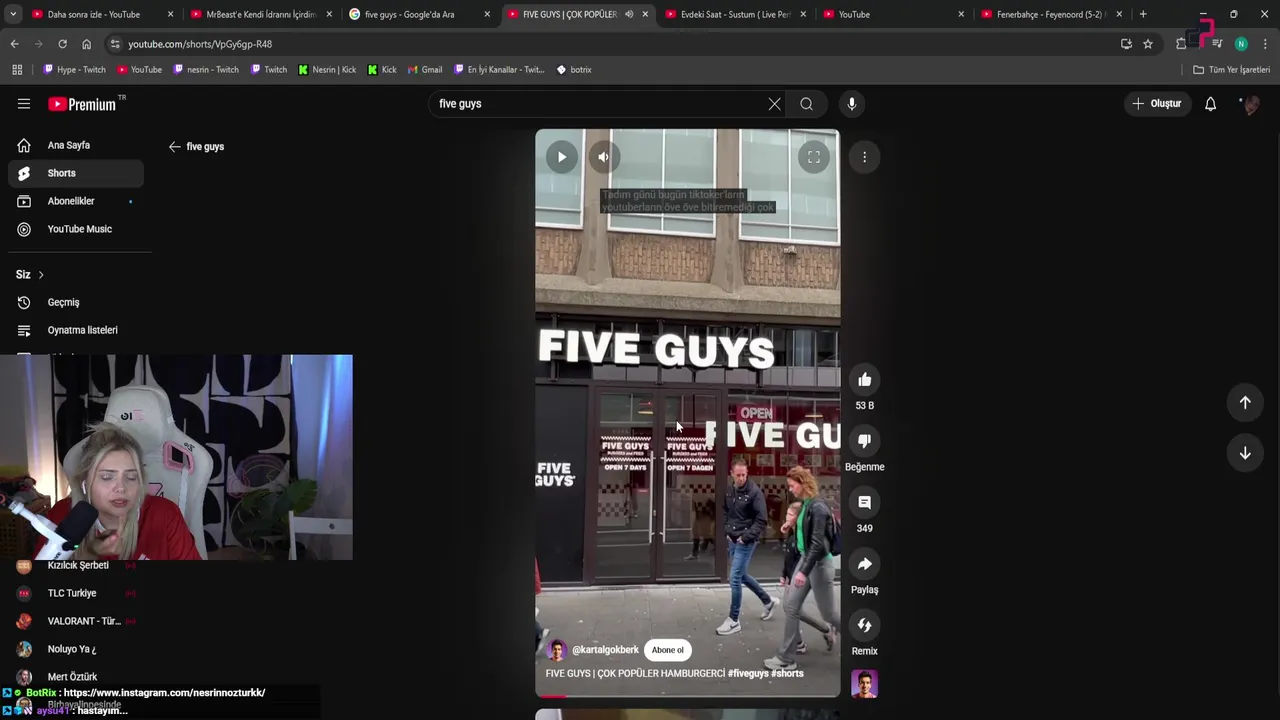Click the #fiveguys hashtag in the title

click(748, 674)
